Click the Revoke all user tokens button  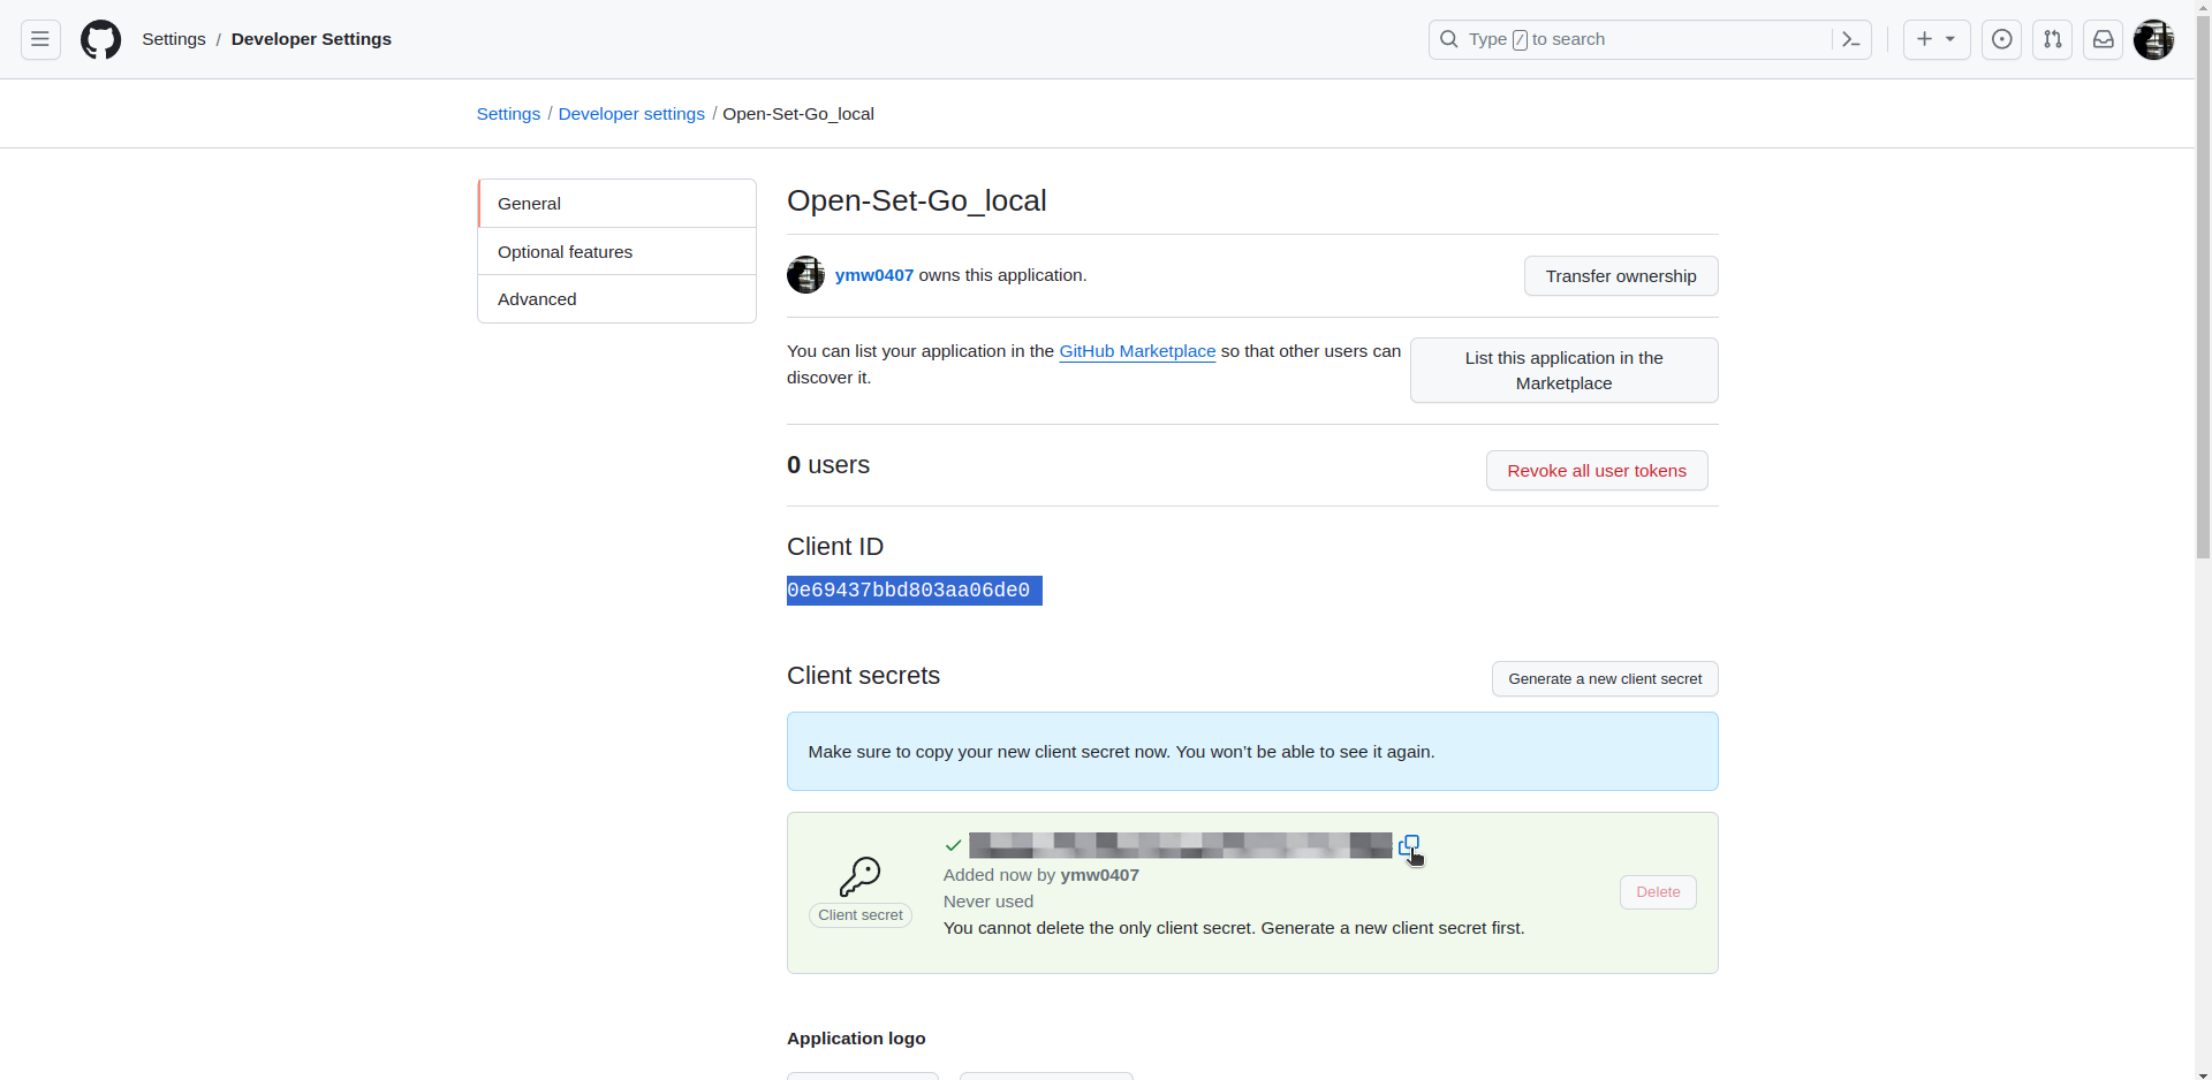coord(1597,470)
